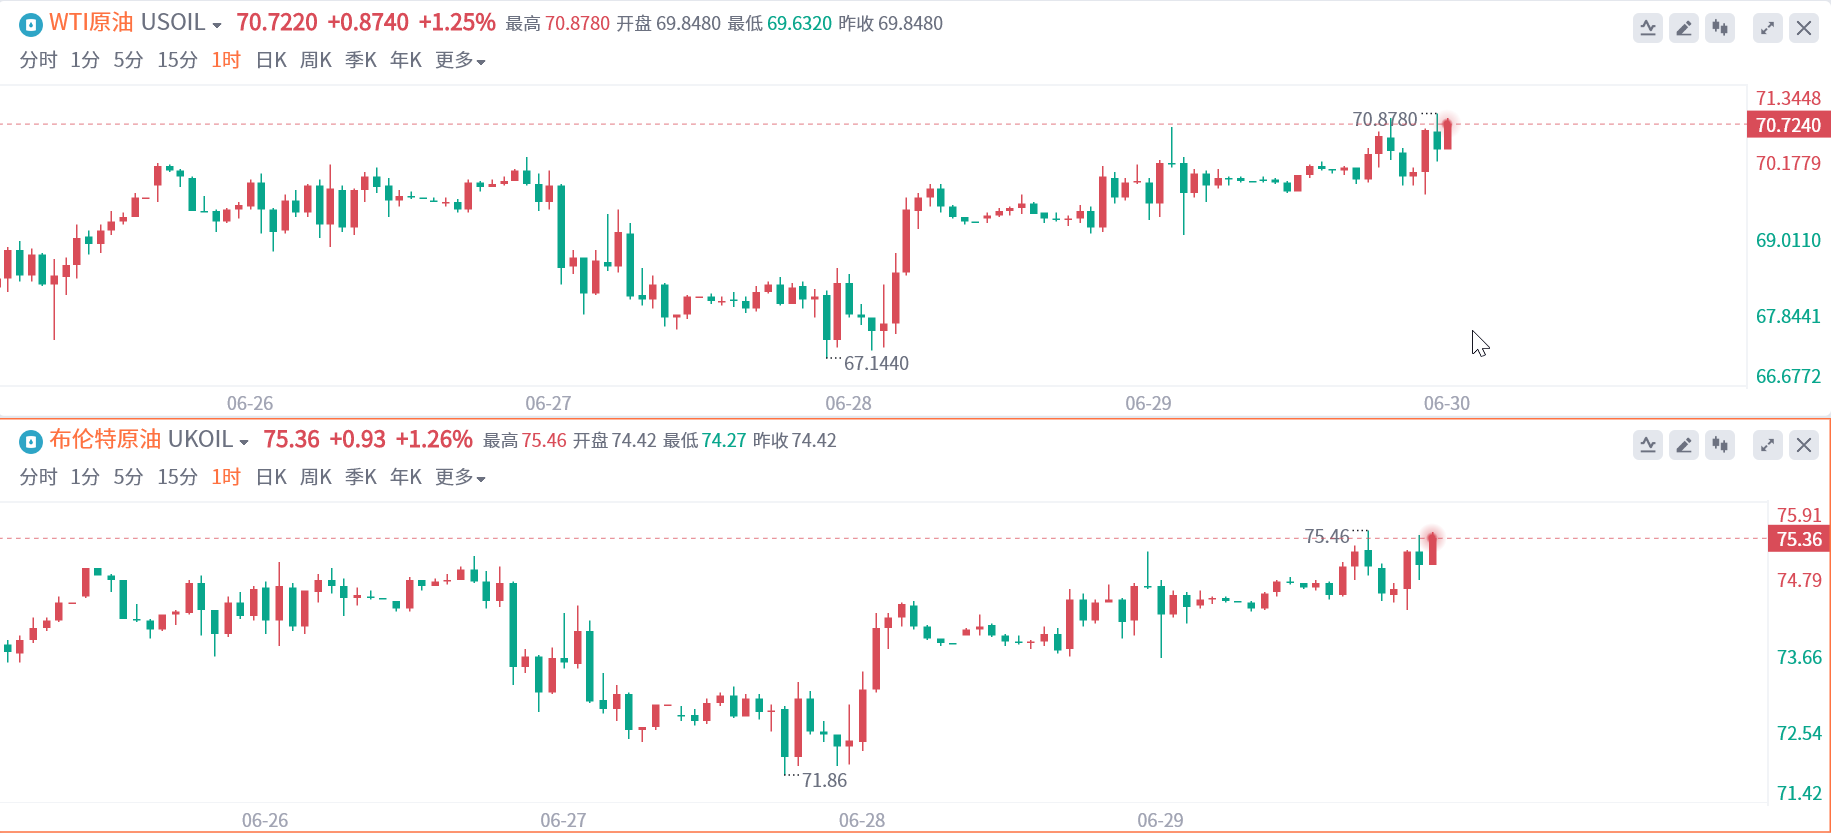Open the indicator line icon on the WTI chart
Viewport: 1831px width, 833px height.
click(1648, 28)
